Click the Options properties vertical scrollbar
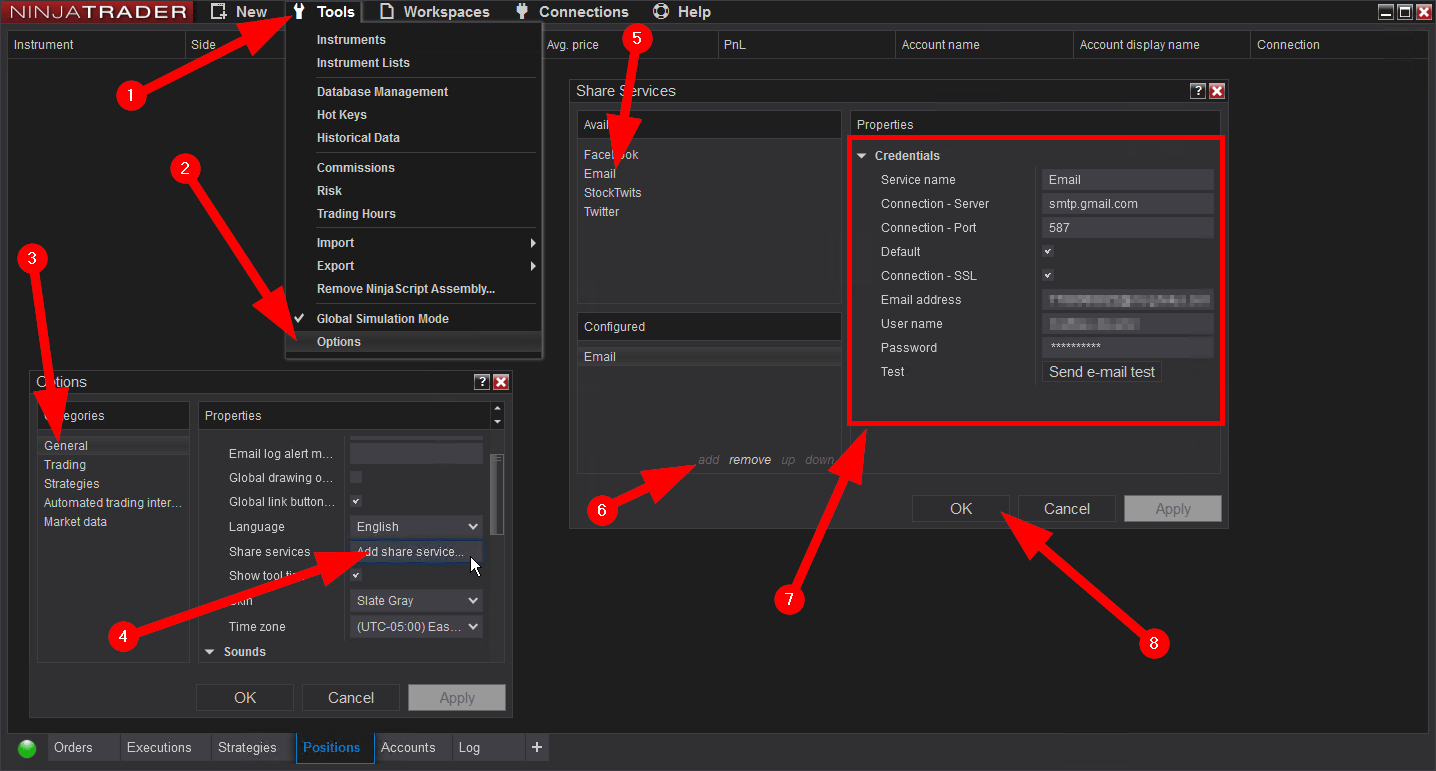This screenshot has height=771, width=1436. point(497,495)
